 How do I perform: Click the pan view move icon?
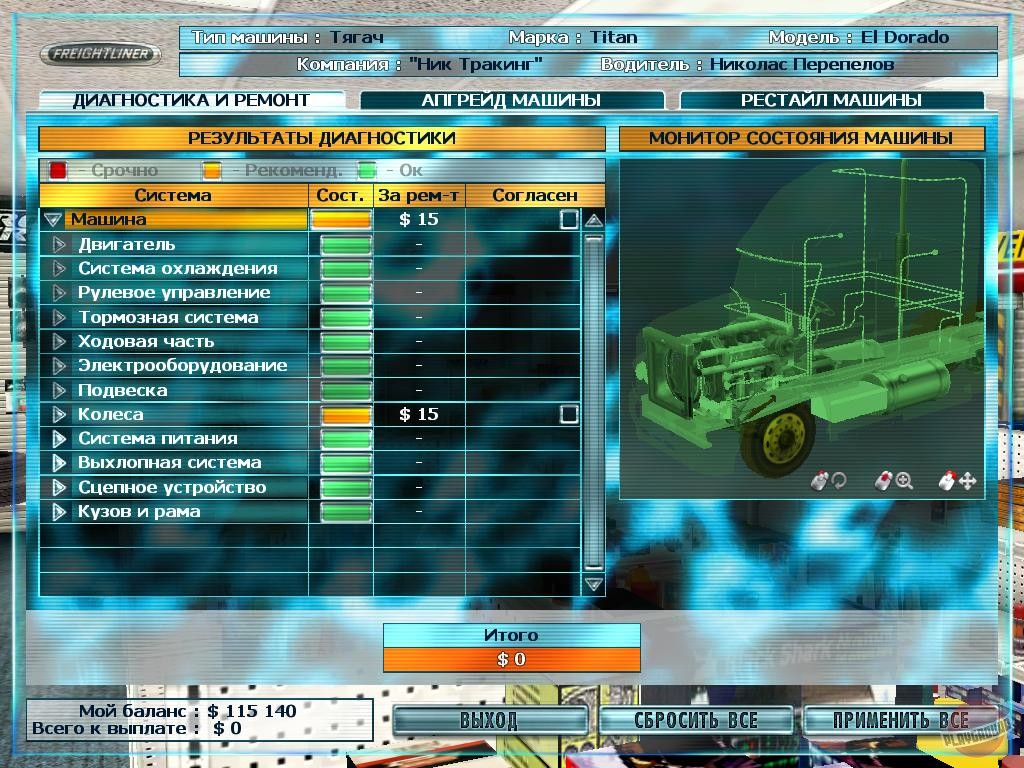(957, 481)
